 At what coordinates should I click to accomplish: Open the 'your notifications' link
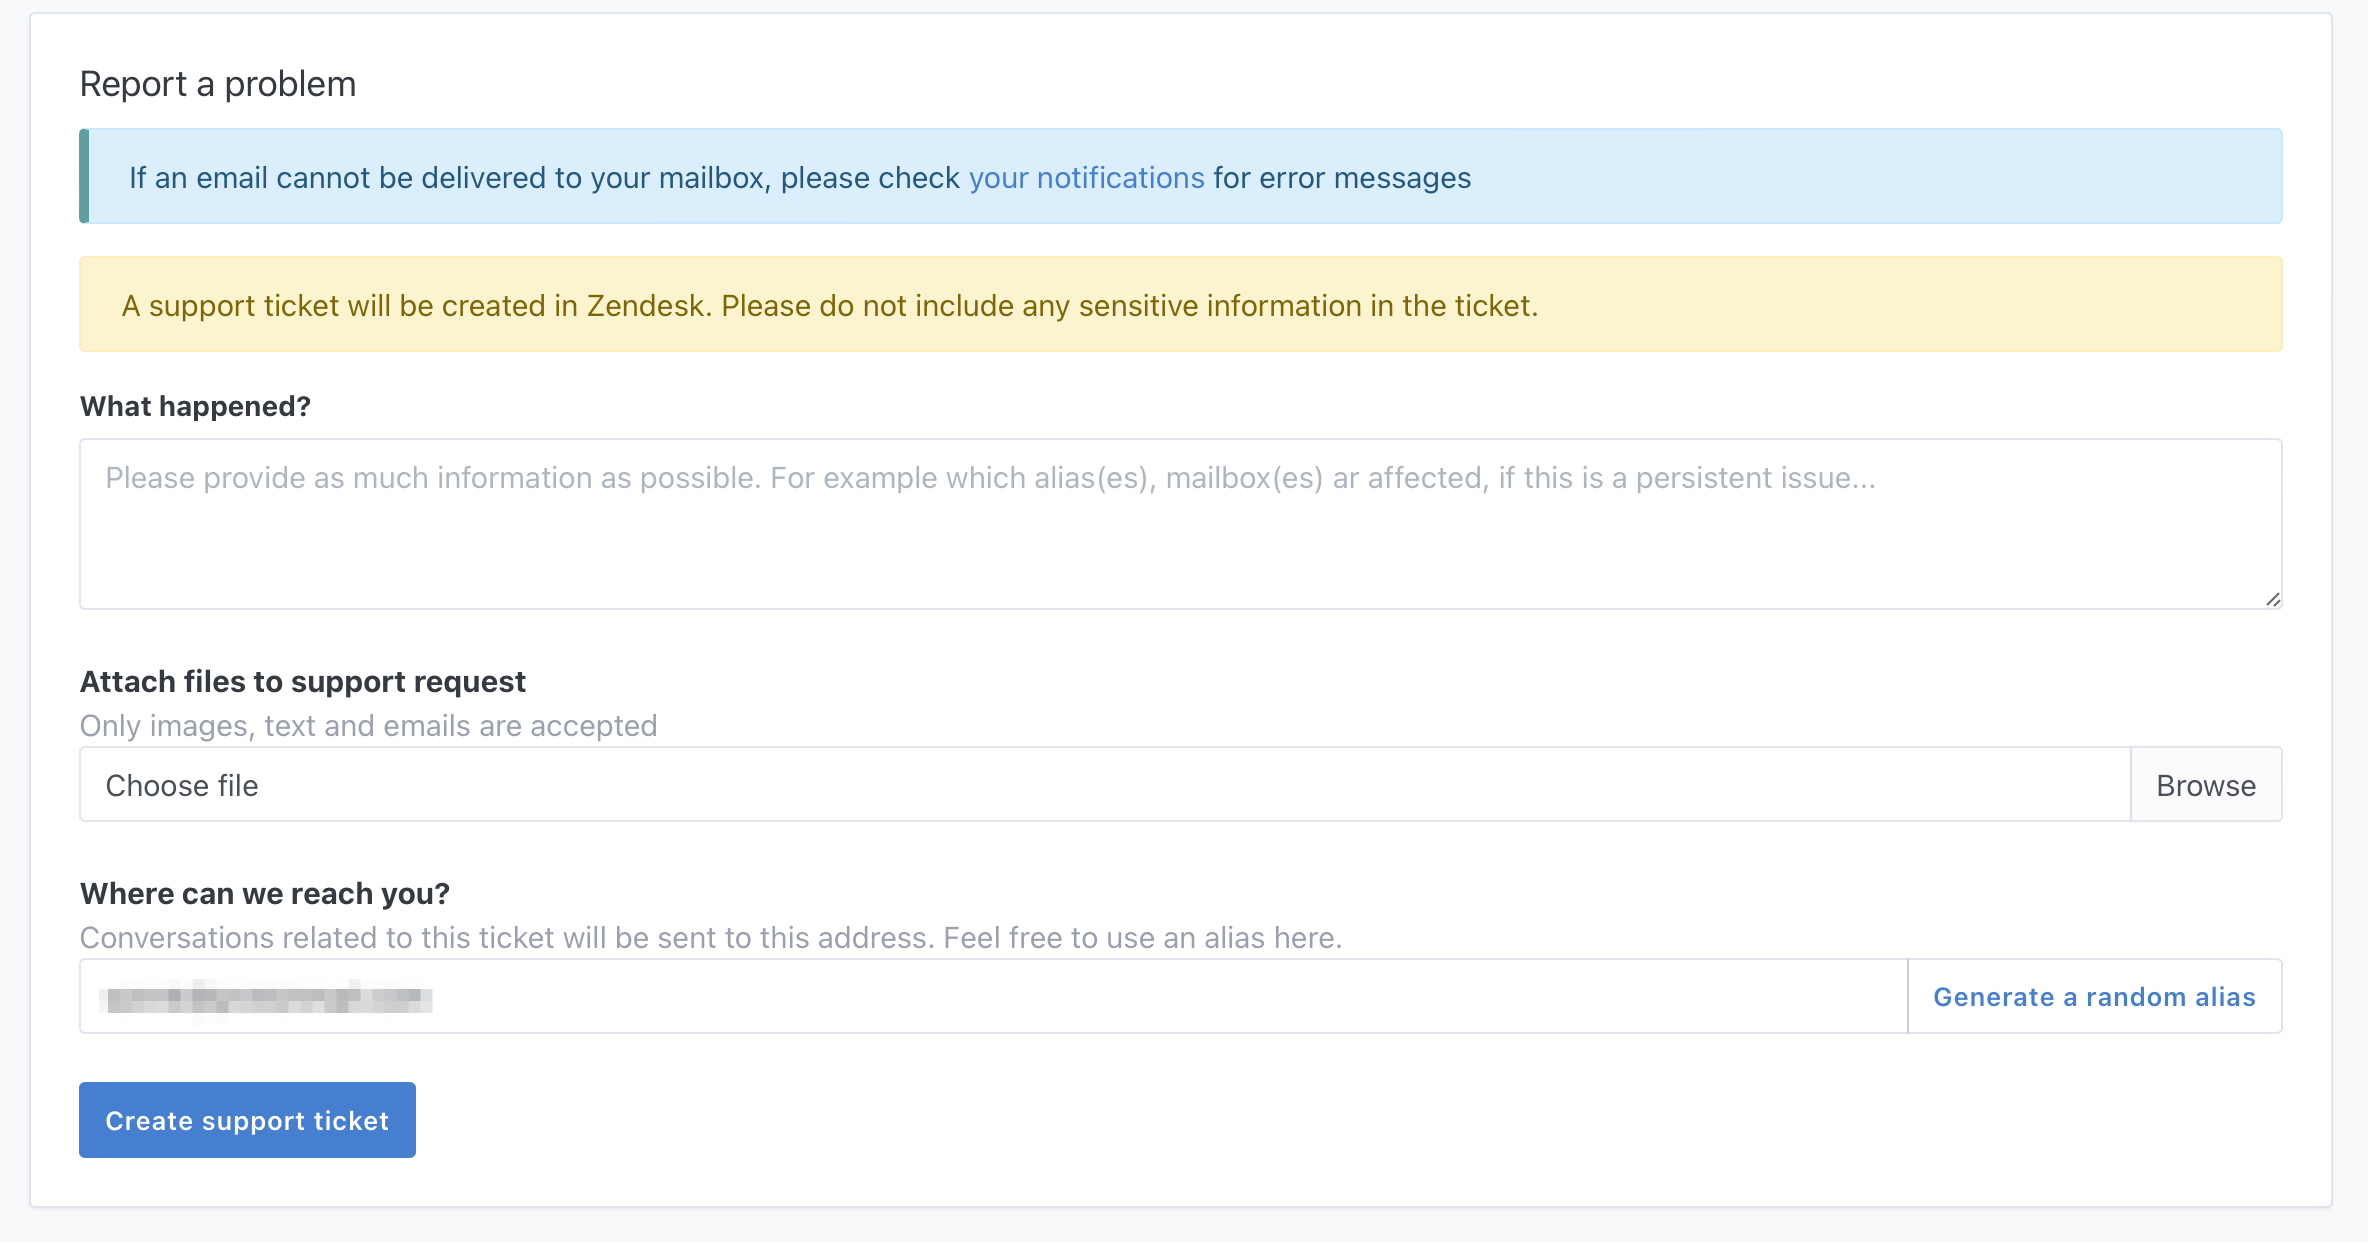(1086, 178)
